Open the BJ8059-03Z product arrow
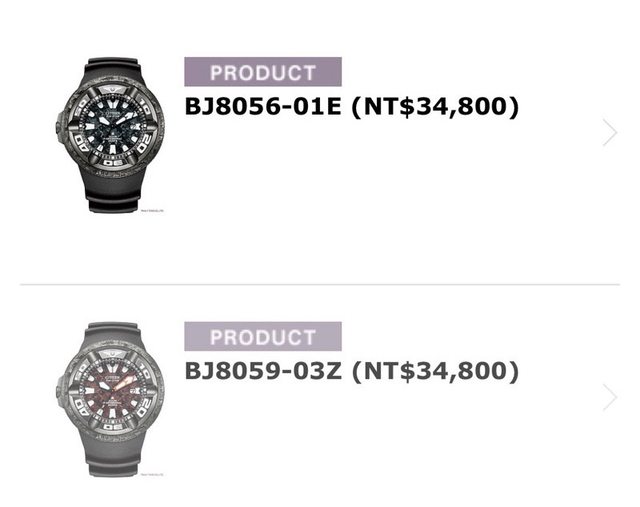The width and height of the screenshot is (640, 507). (x=609, y=397)
